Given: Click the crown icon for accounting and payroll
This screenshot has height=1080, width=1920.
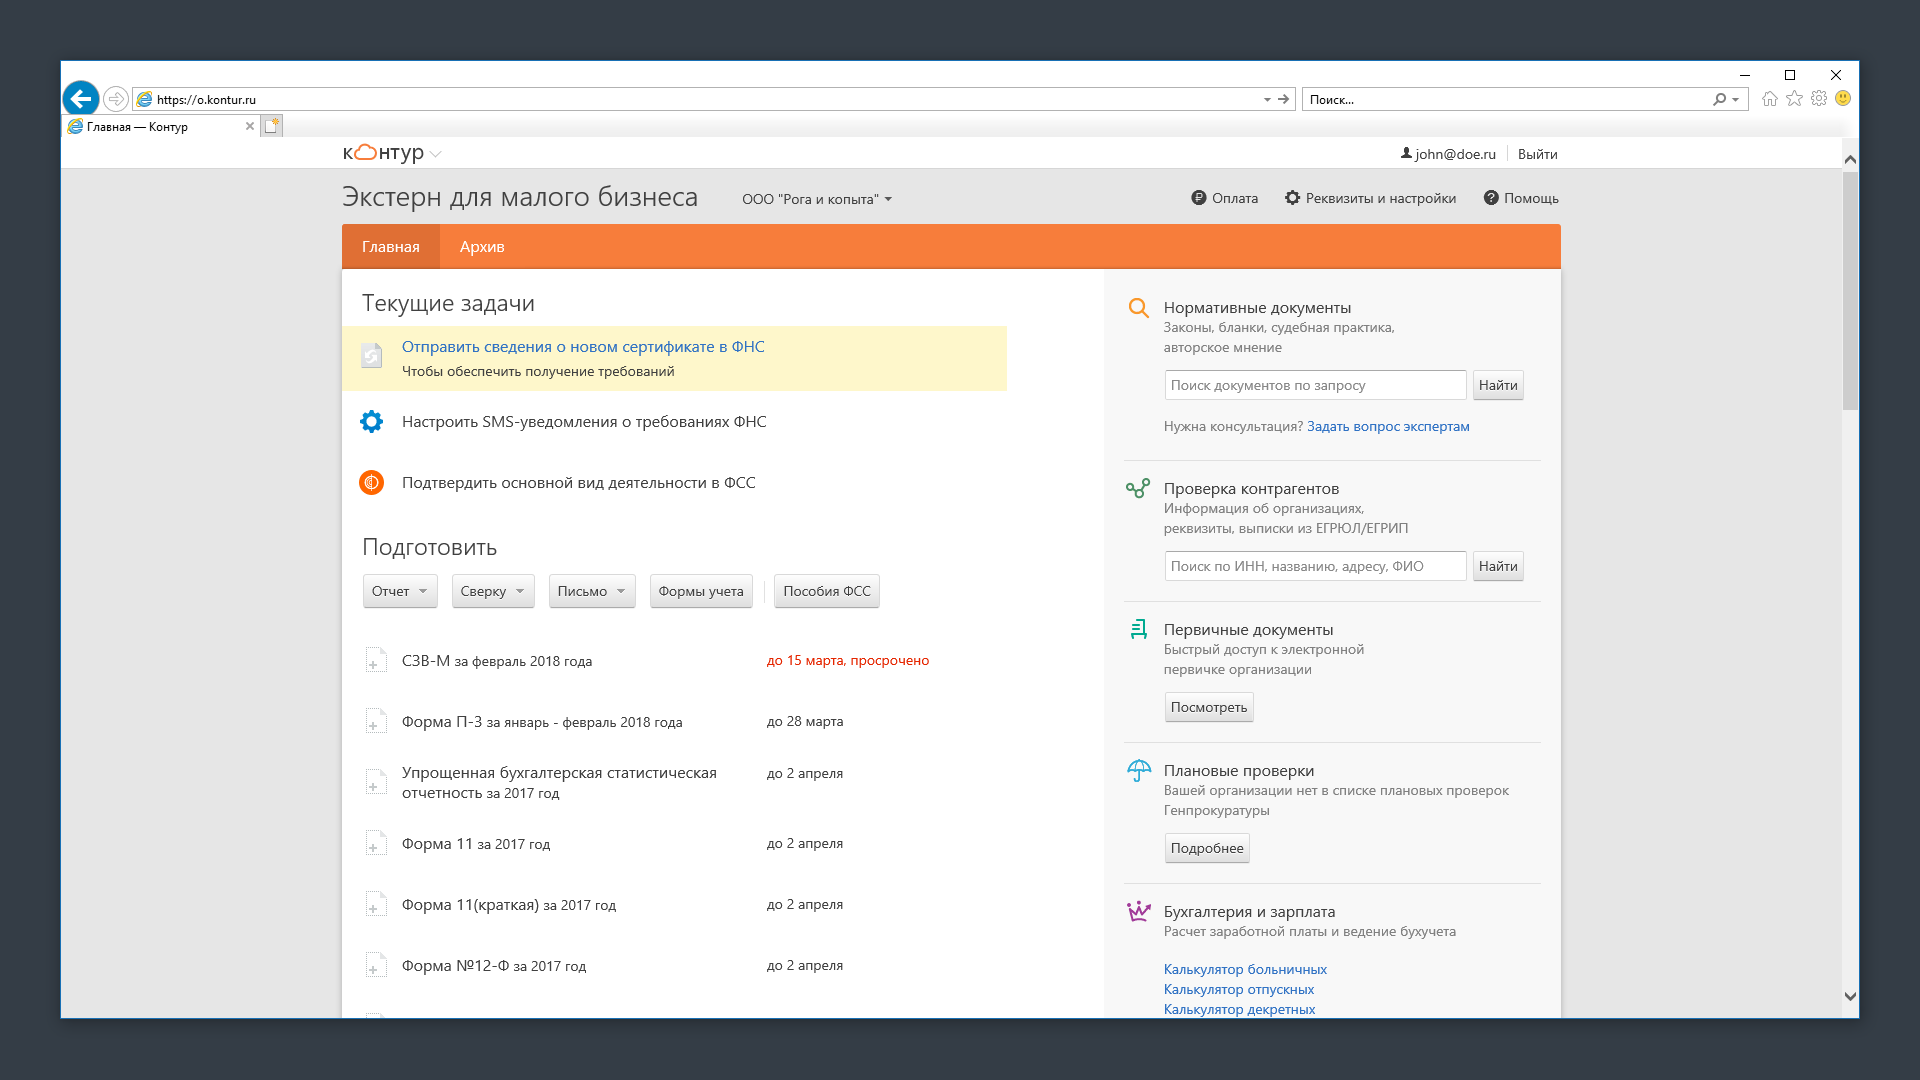Looking at the screenshot, I should click(1138, 912).
